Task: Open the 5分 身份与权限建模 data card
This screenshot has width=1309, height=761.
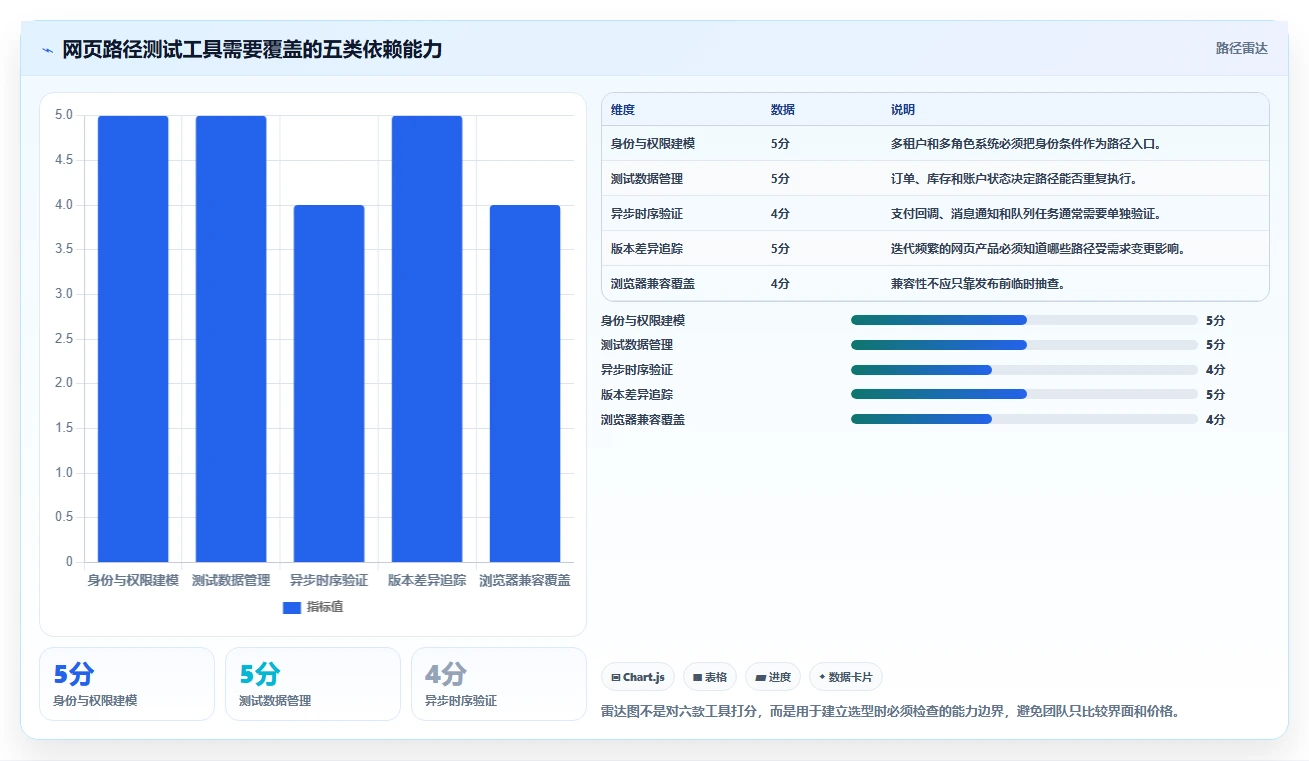Action: [x=127, y=684]
